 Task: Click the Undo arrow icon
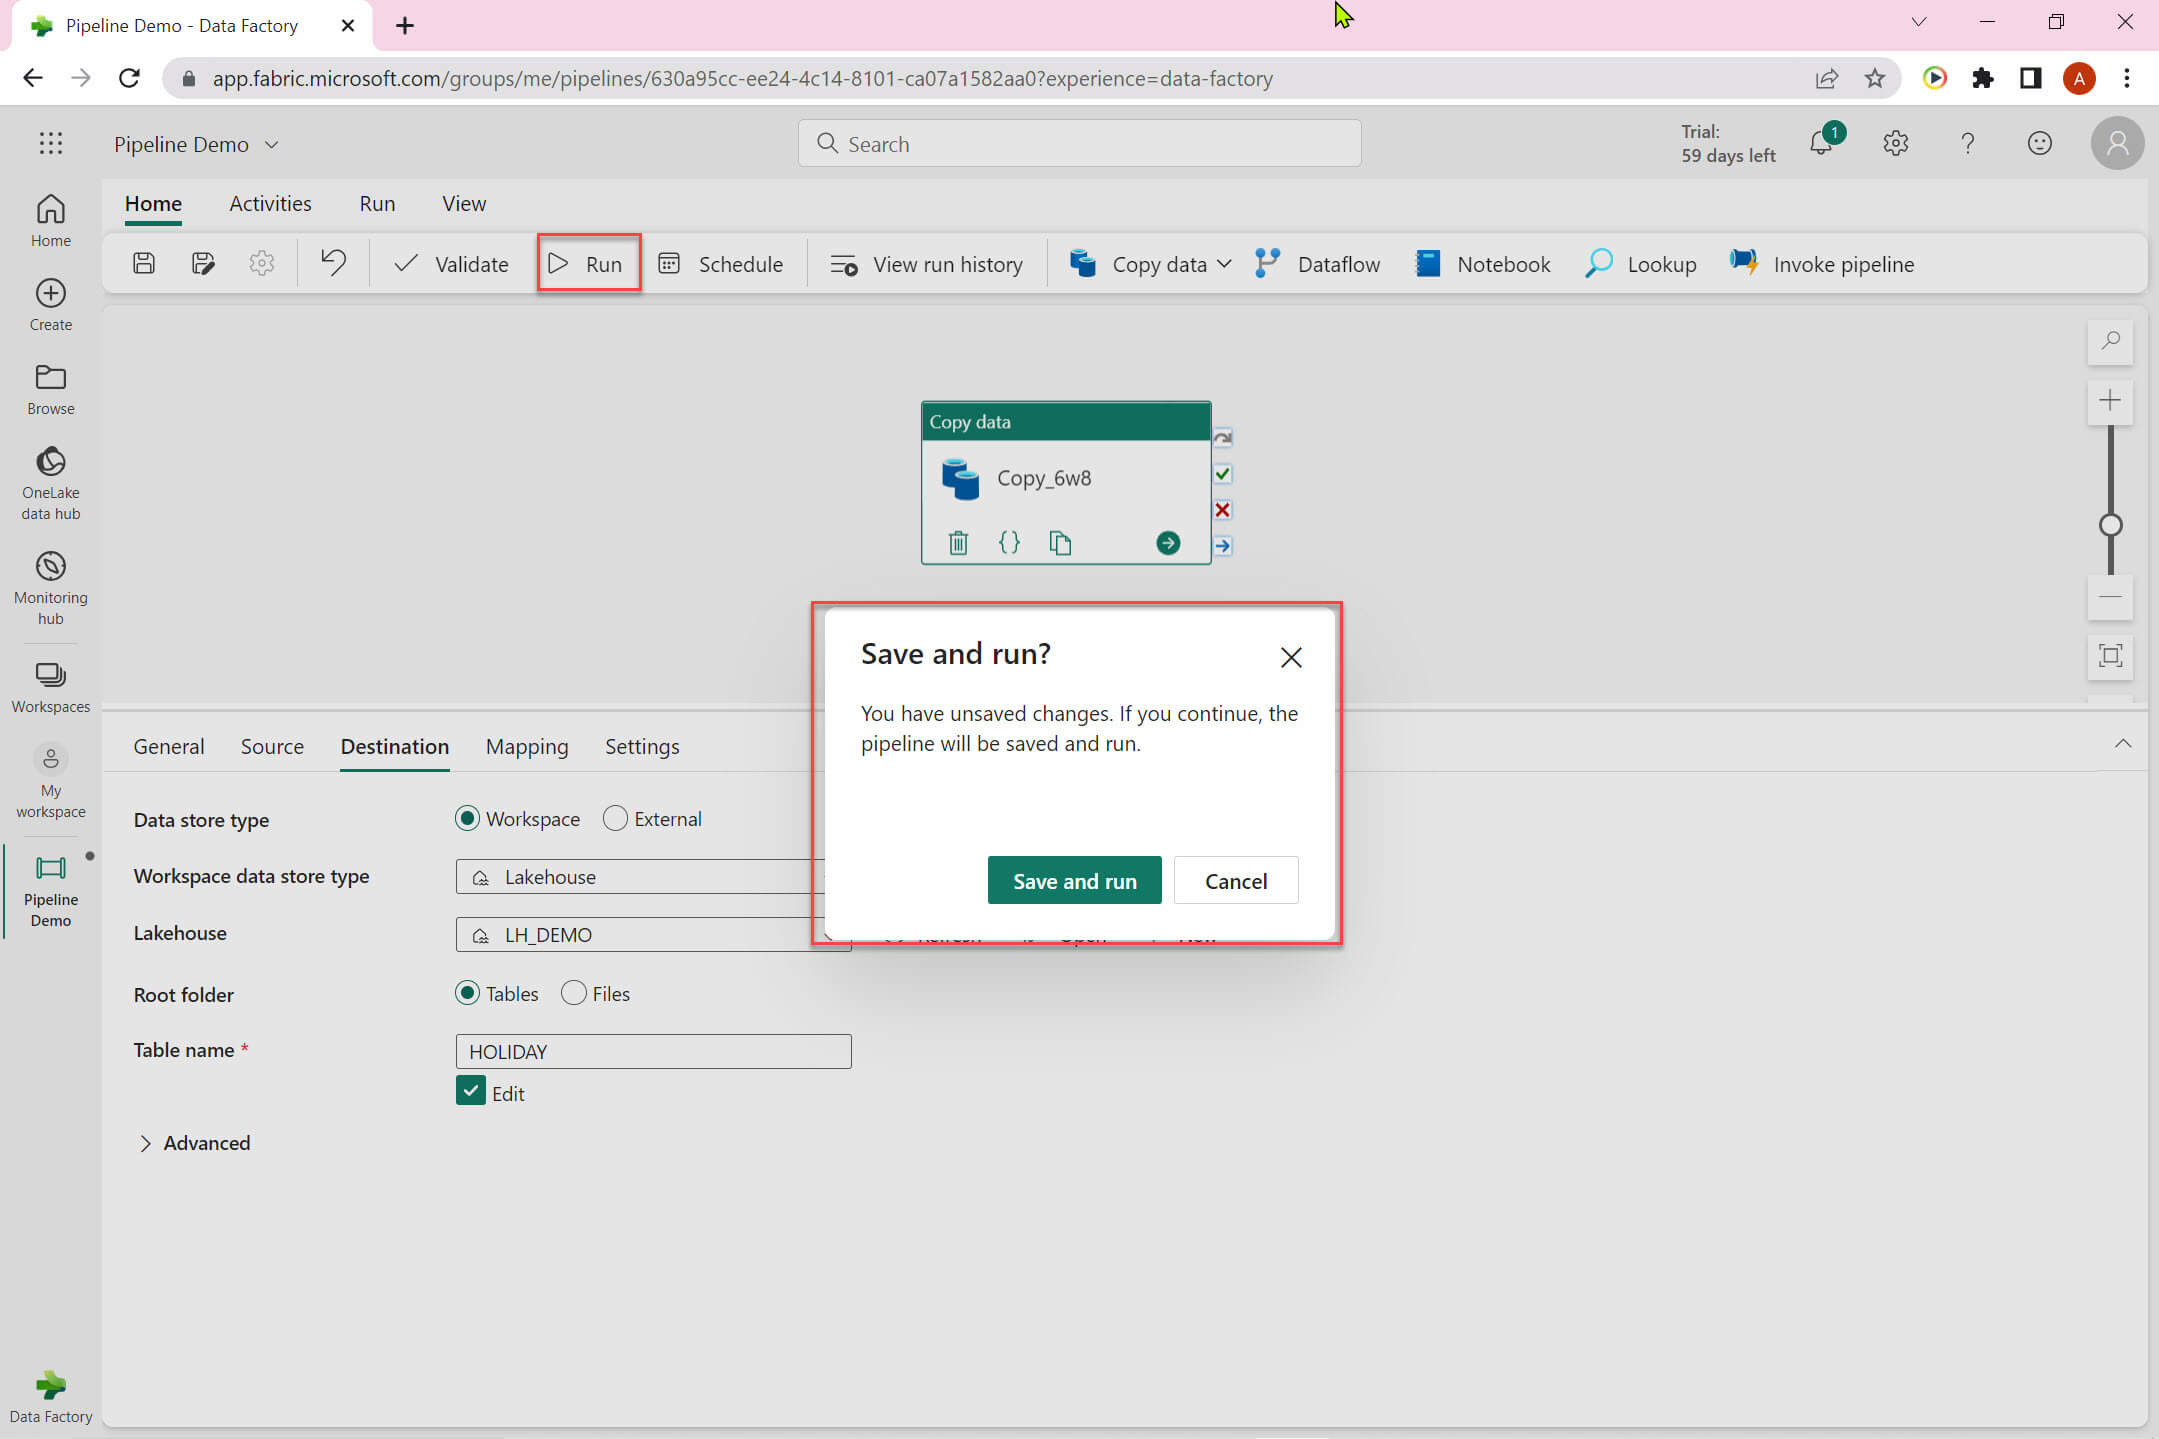[333, 263]
